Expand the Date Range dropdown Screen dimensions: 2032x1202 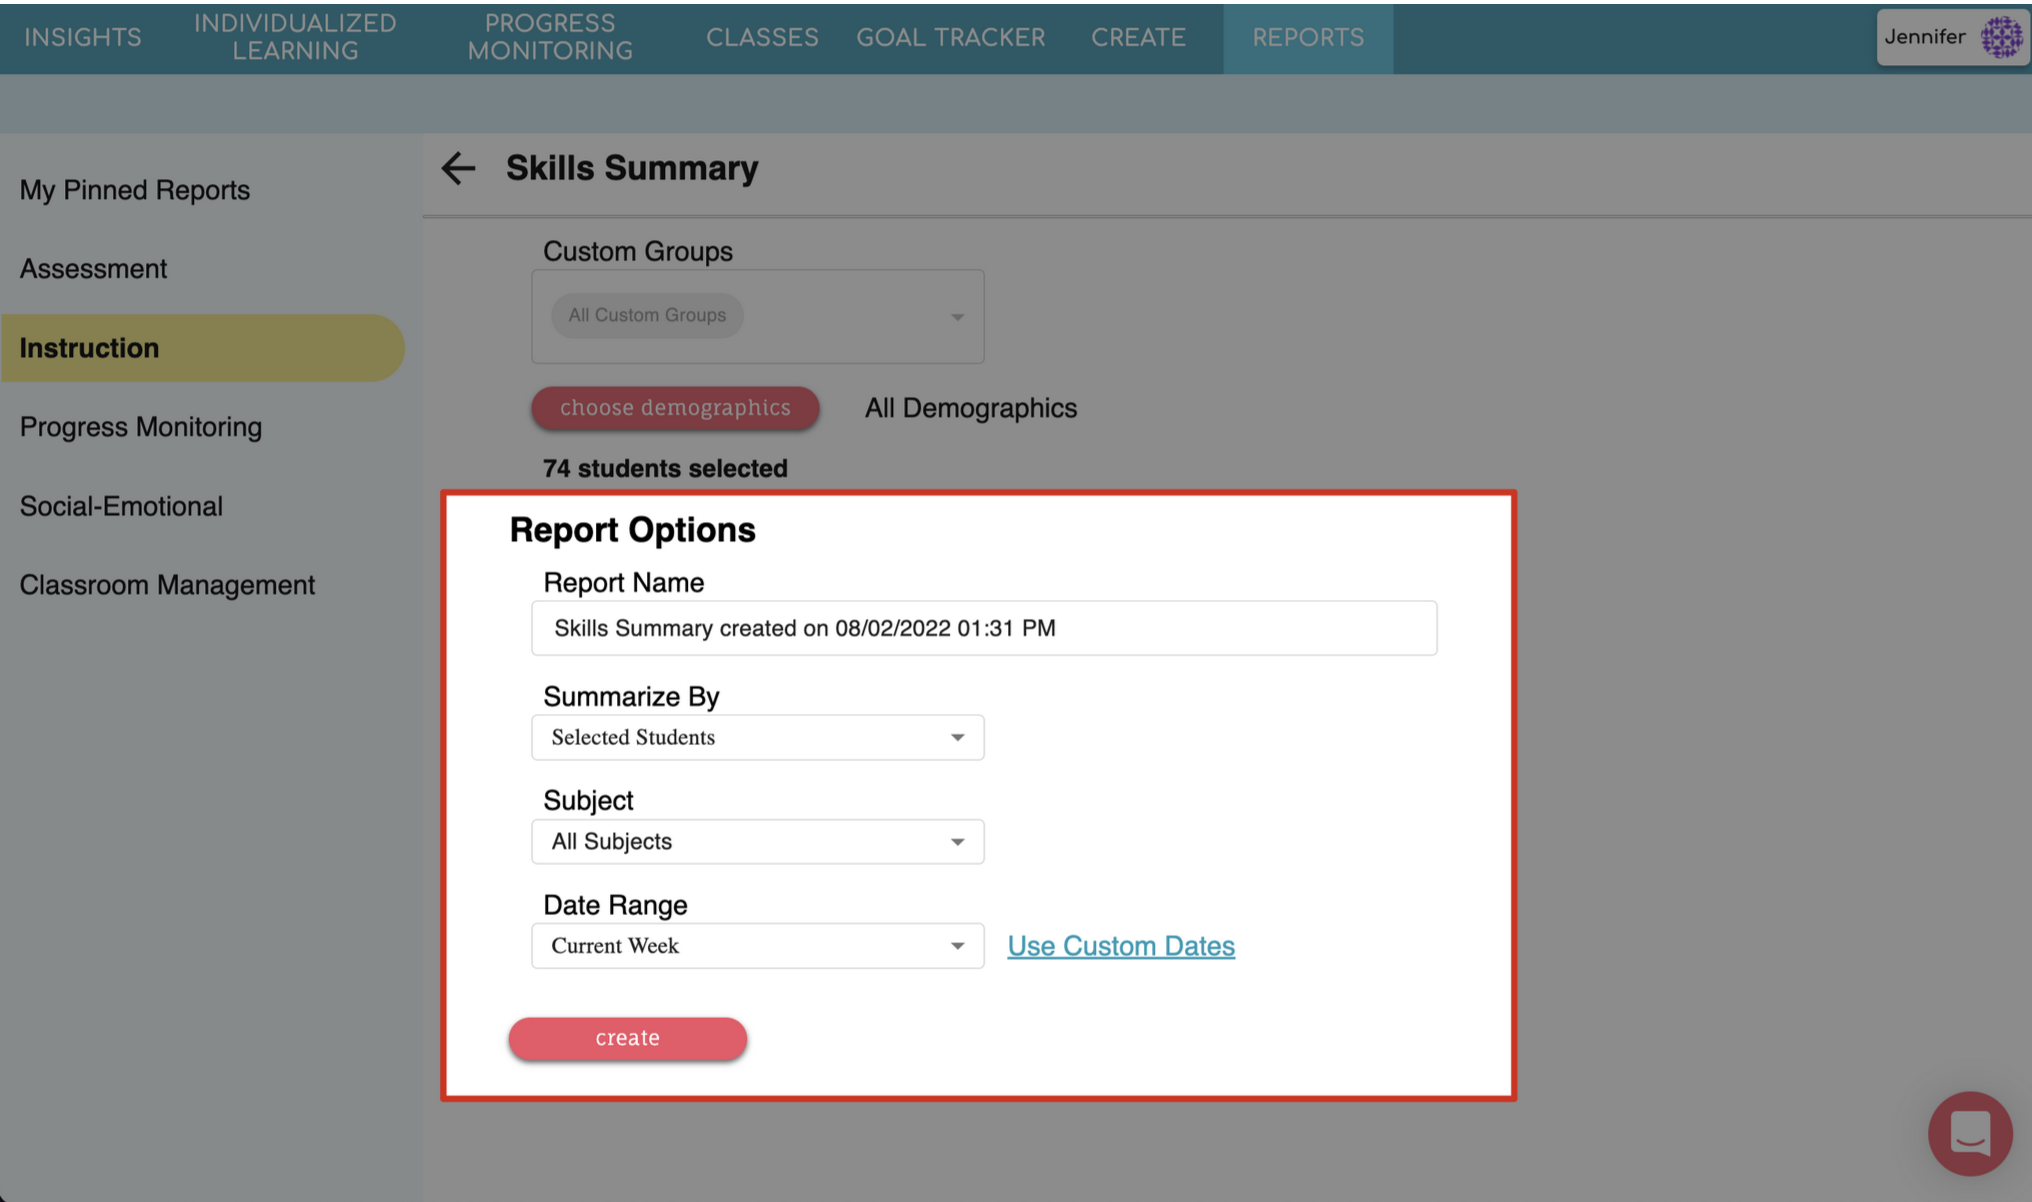pyautogui.click(x=757, y=946)
